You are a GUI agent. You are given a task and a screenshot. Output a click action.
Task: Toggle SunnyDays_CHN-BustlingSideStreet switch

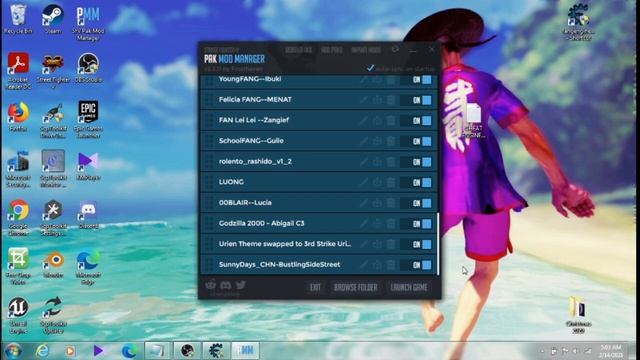coord(421,265)
